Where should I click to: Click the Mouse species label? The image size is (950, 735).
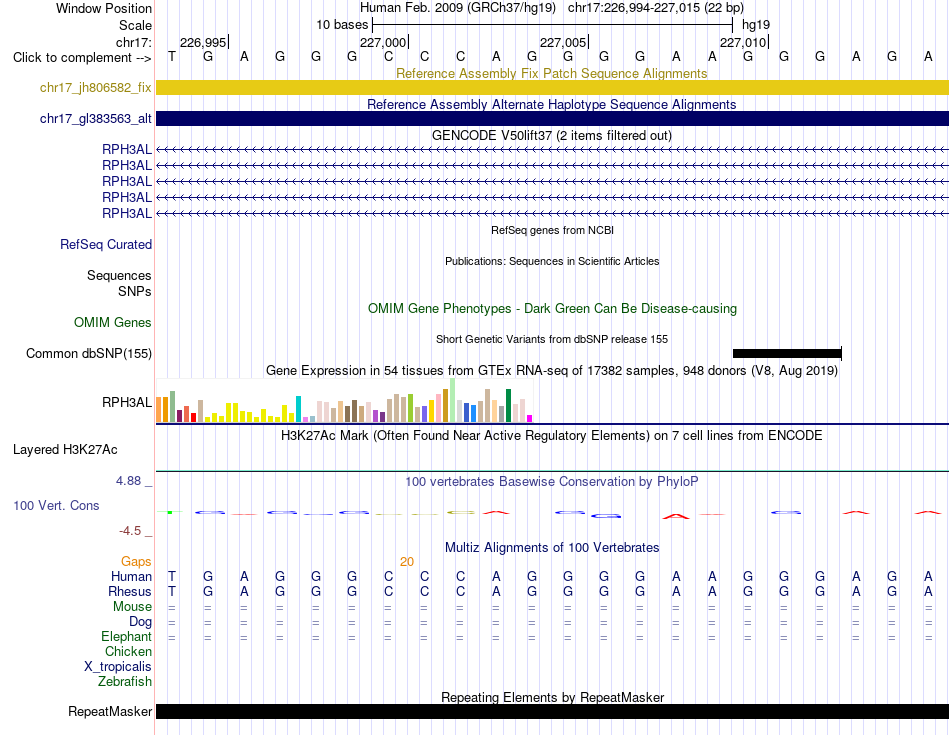coord(132,607)
